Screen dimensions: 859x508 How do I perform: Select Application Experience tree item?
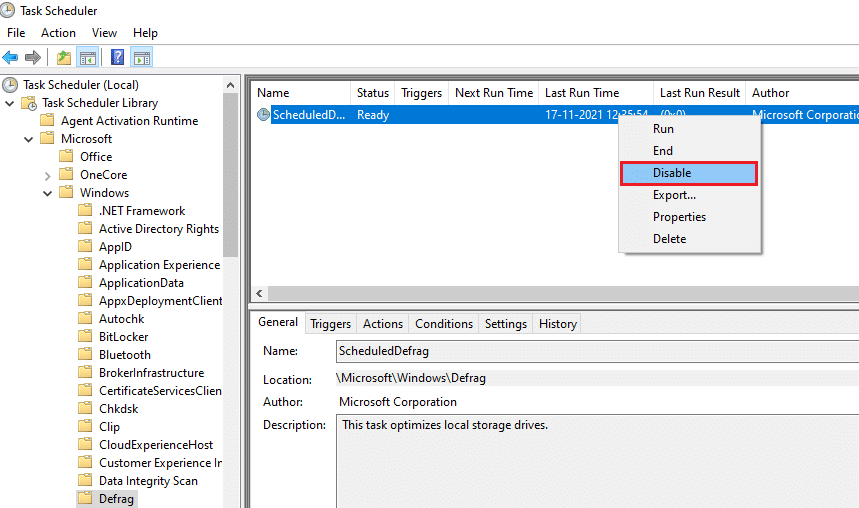coord(159,265)
